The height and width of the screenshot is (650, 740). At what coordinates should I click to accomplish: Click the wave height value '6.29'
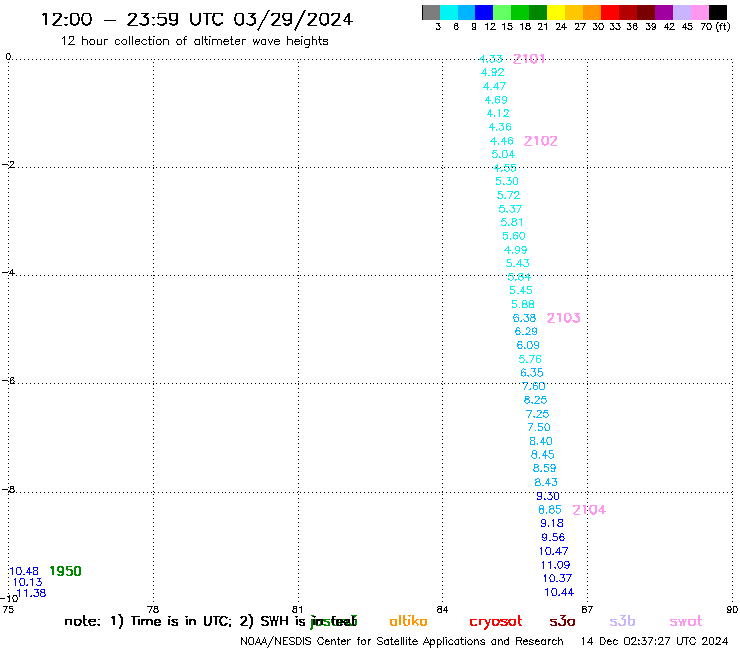[x=526, y=331]
